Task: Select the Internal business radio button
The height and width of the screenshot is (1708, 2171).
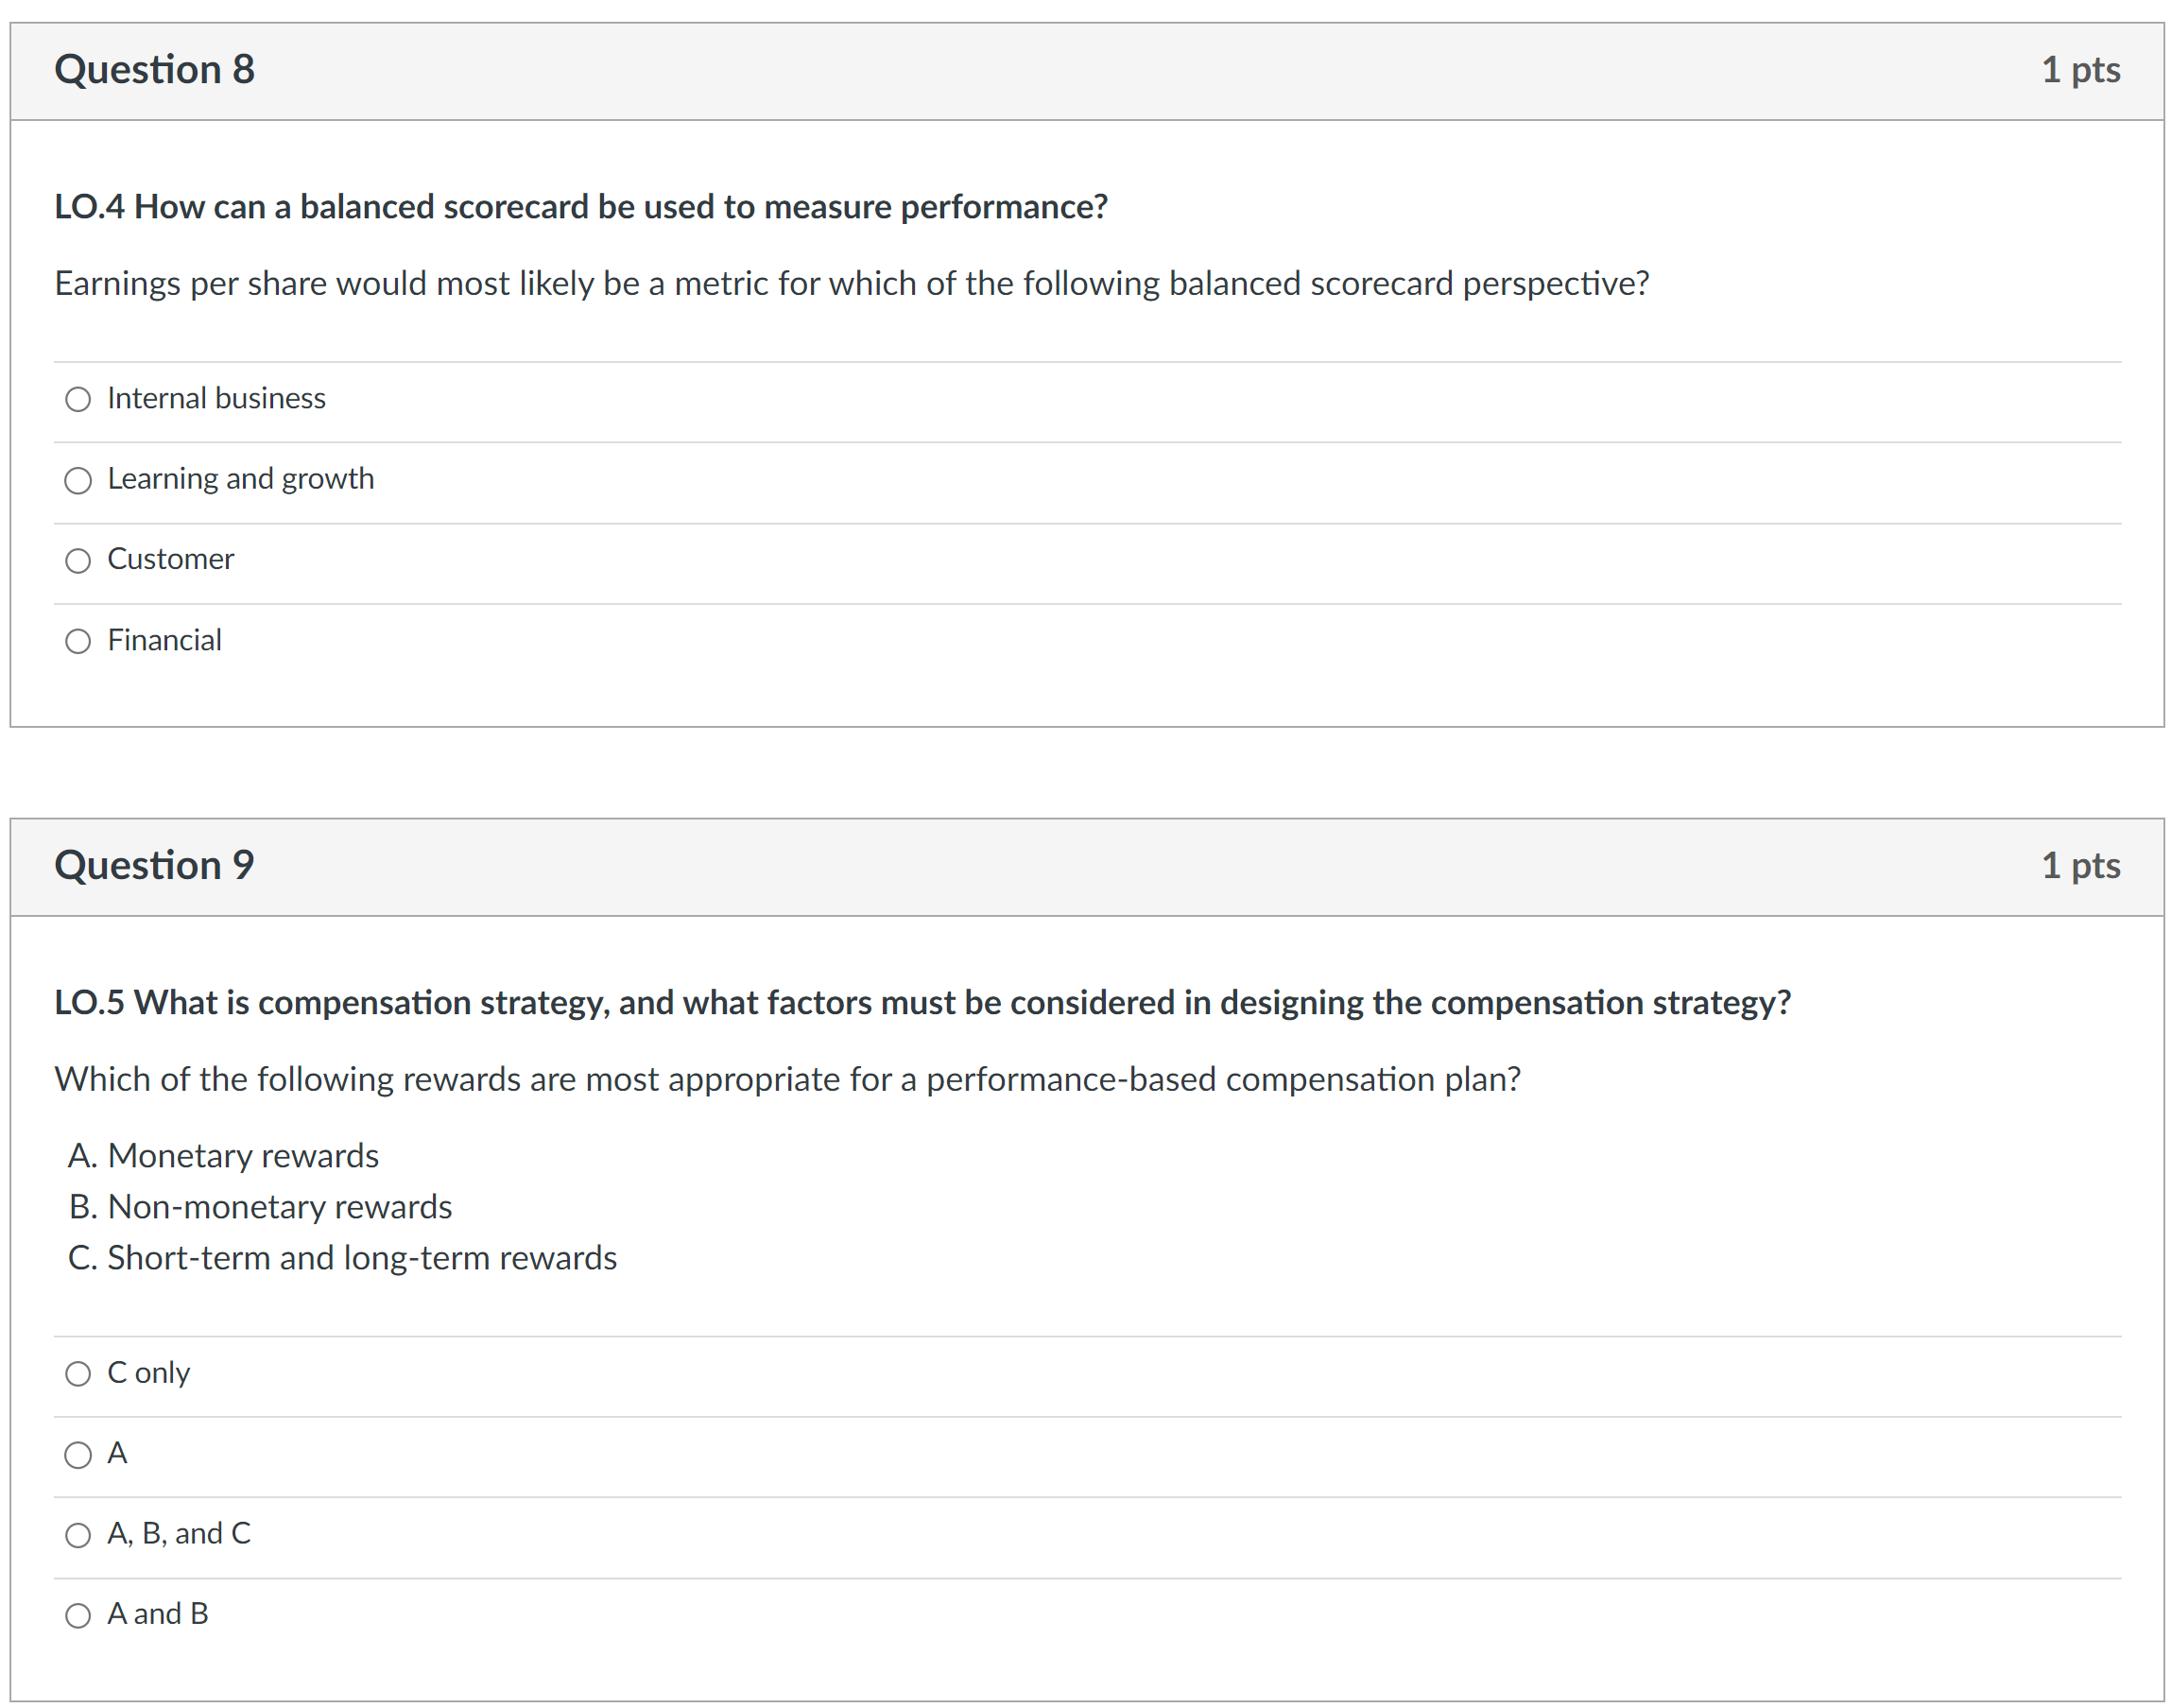Action: tap(78, 400)
